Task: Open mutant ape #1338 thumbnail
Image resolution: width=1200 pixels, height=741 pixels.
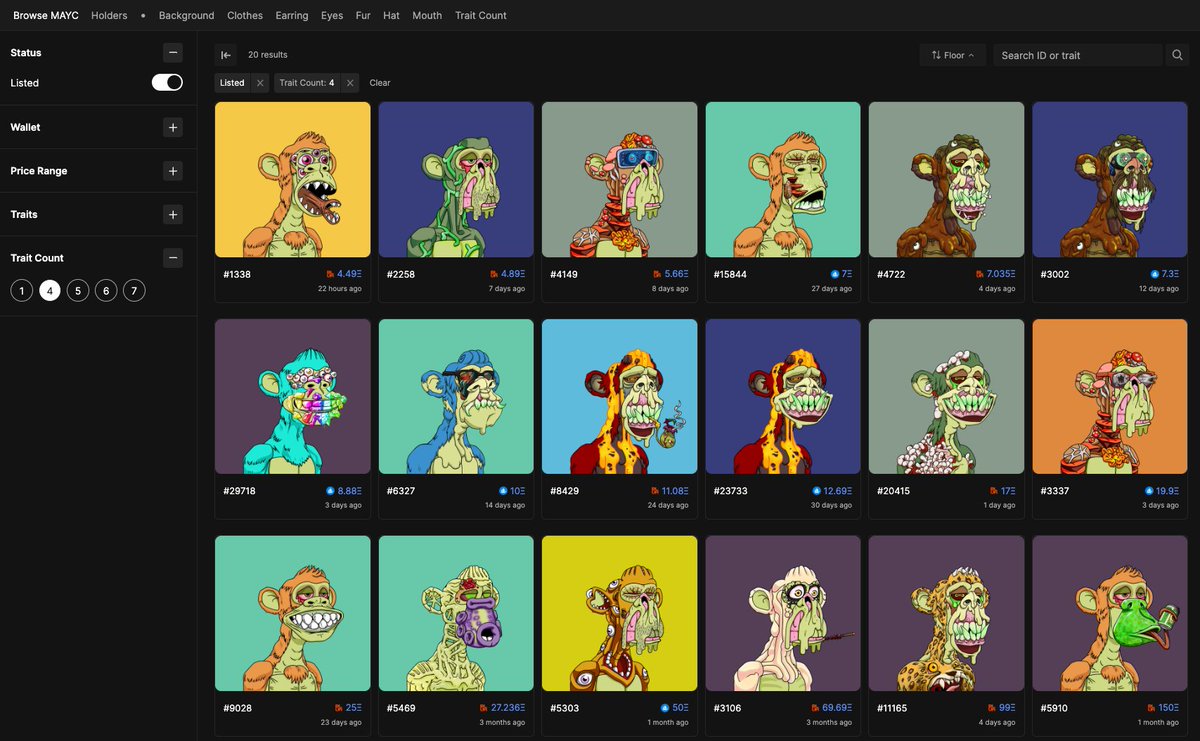Action: point(293,180)
